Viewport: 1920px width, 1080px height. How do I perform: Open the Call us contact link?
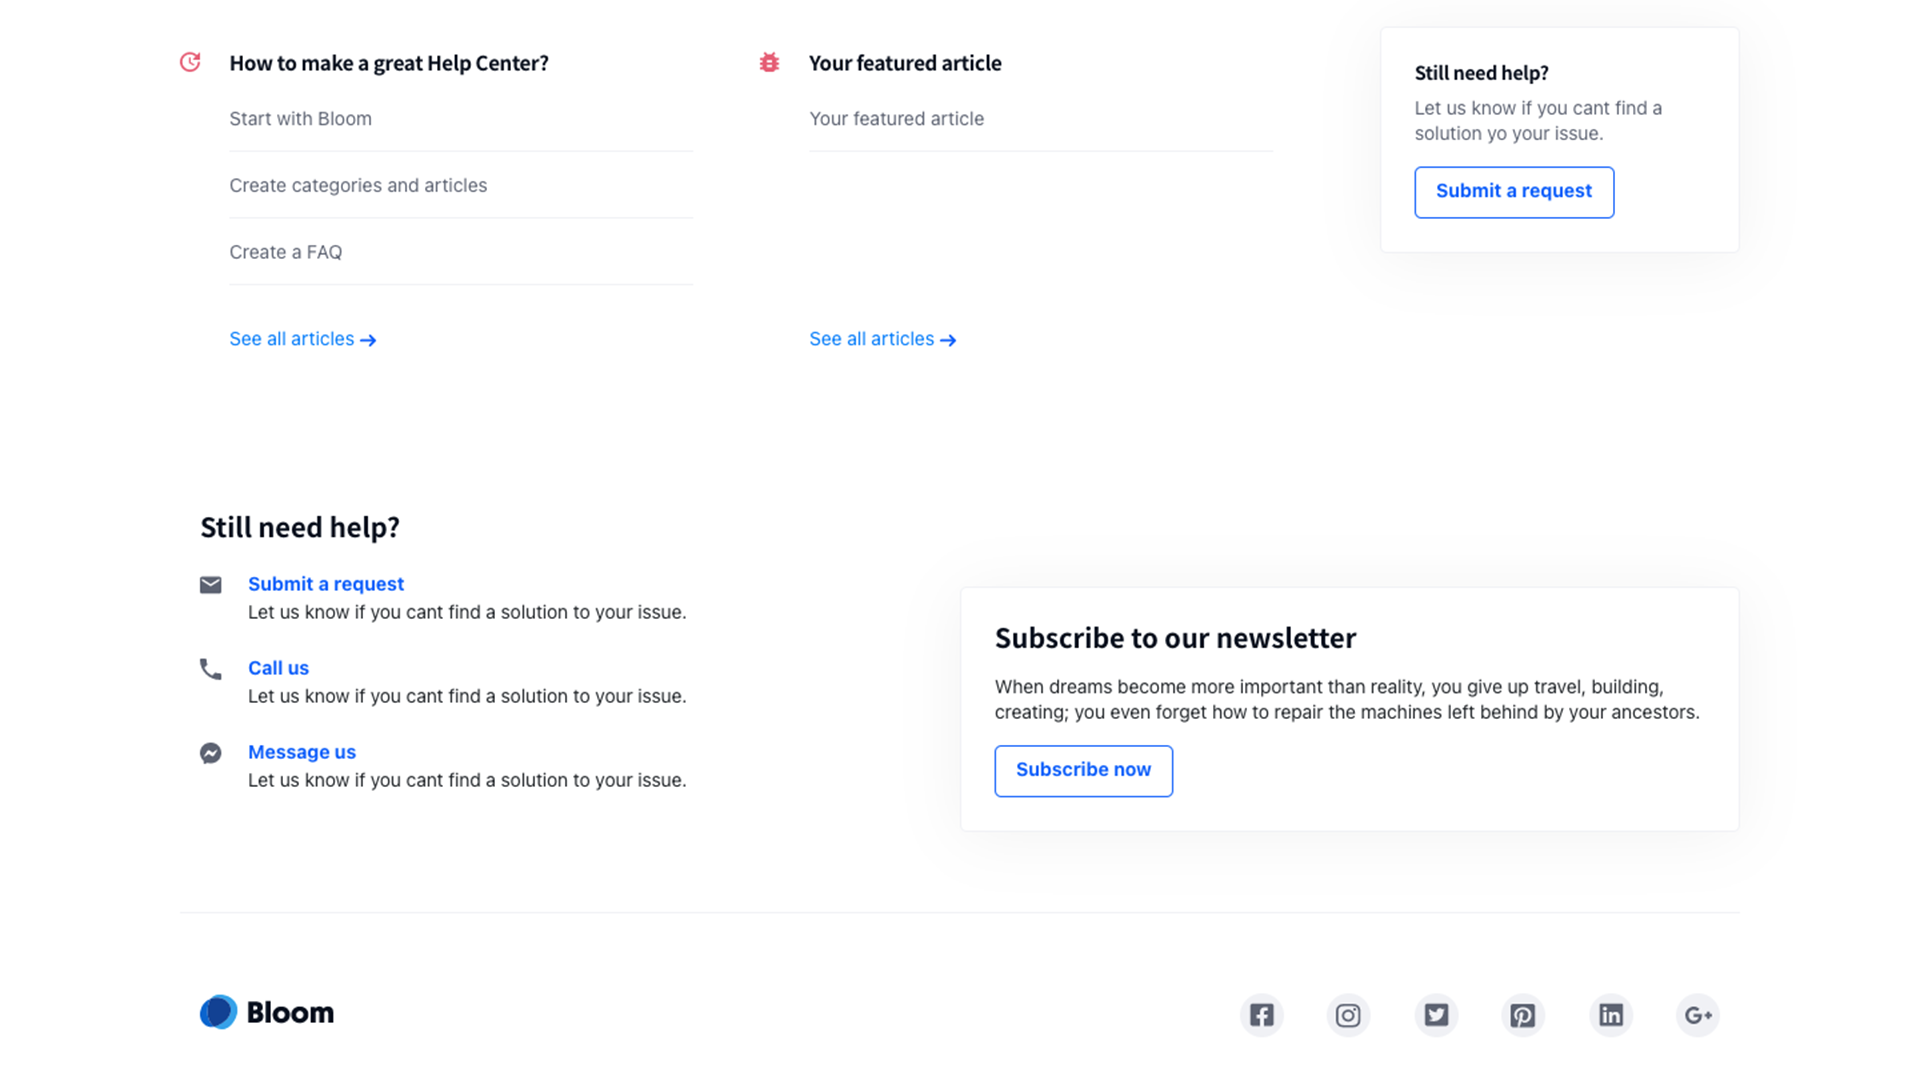[x=278, y=668]
